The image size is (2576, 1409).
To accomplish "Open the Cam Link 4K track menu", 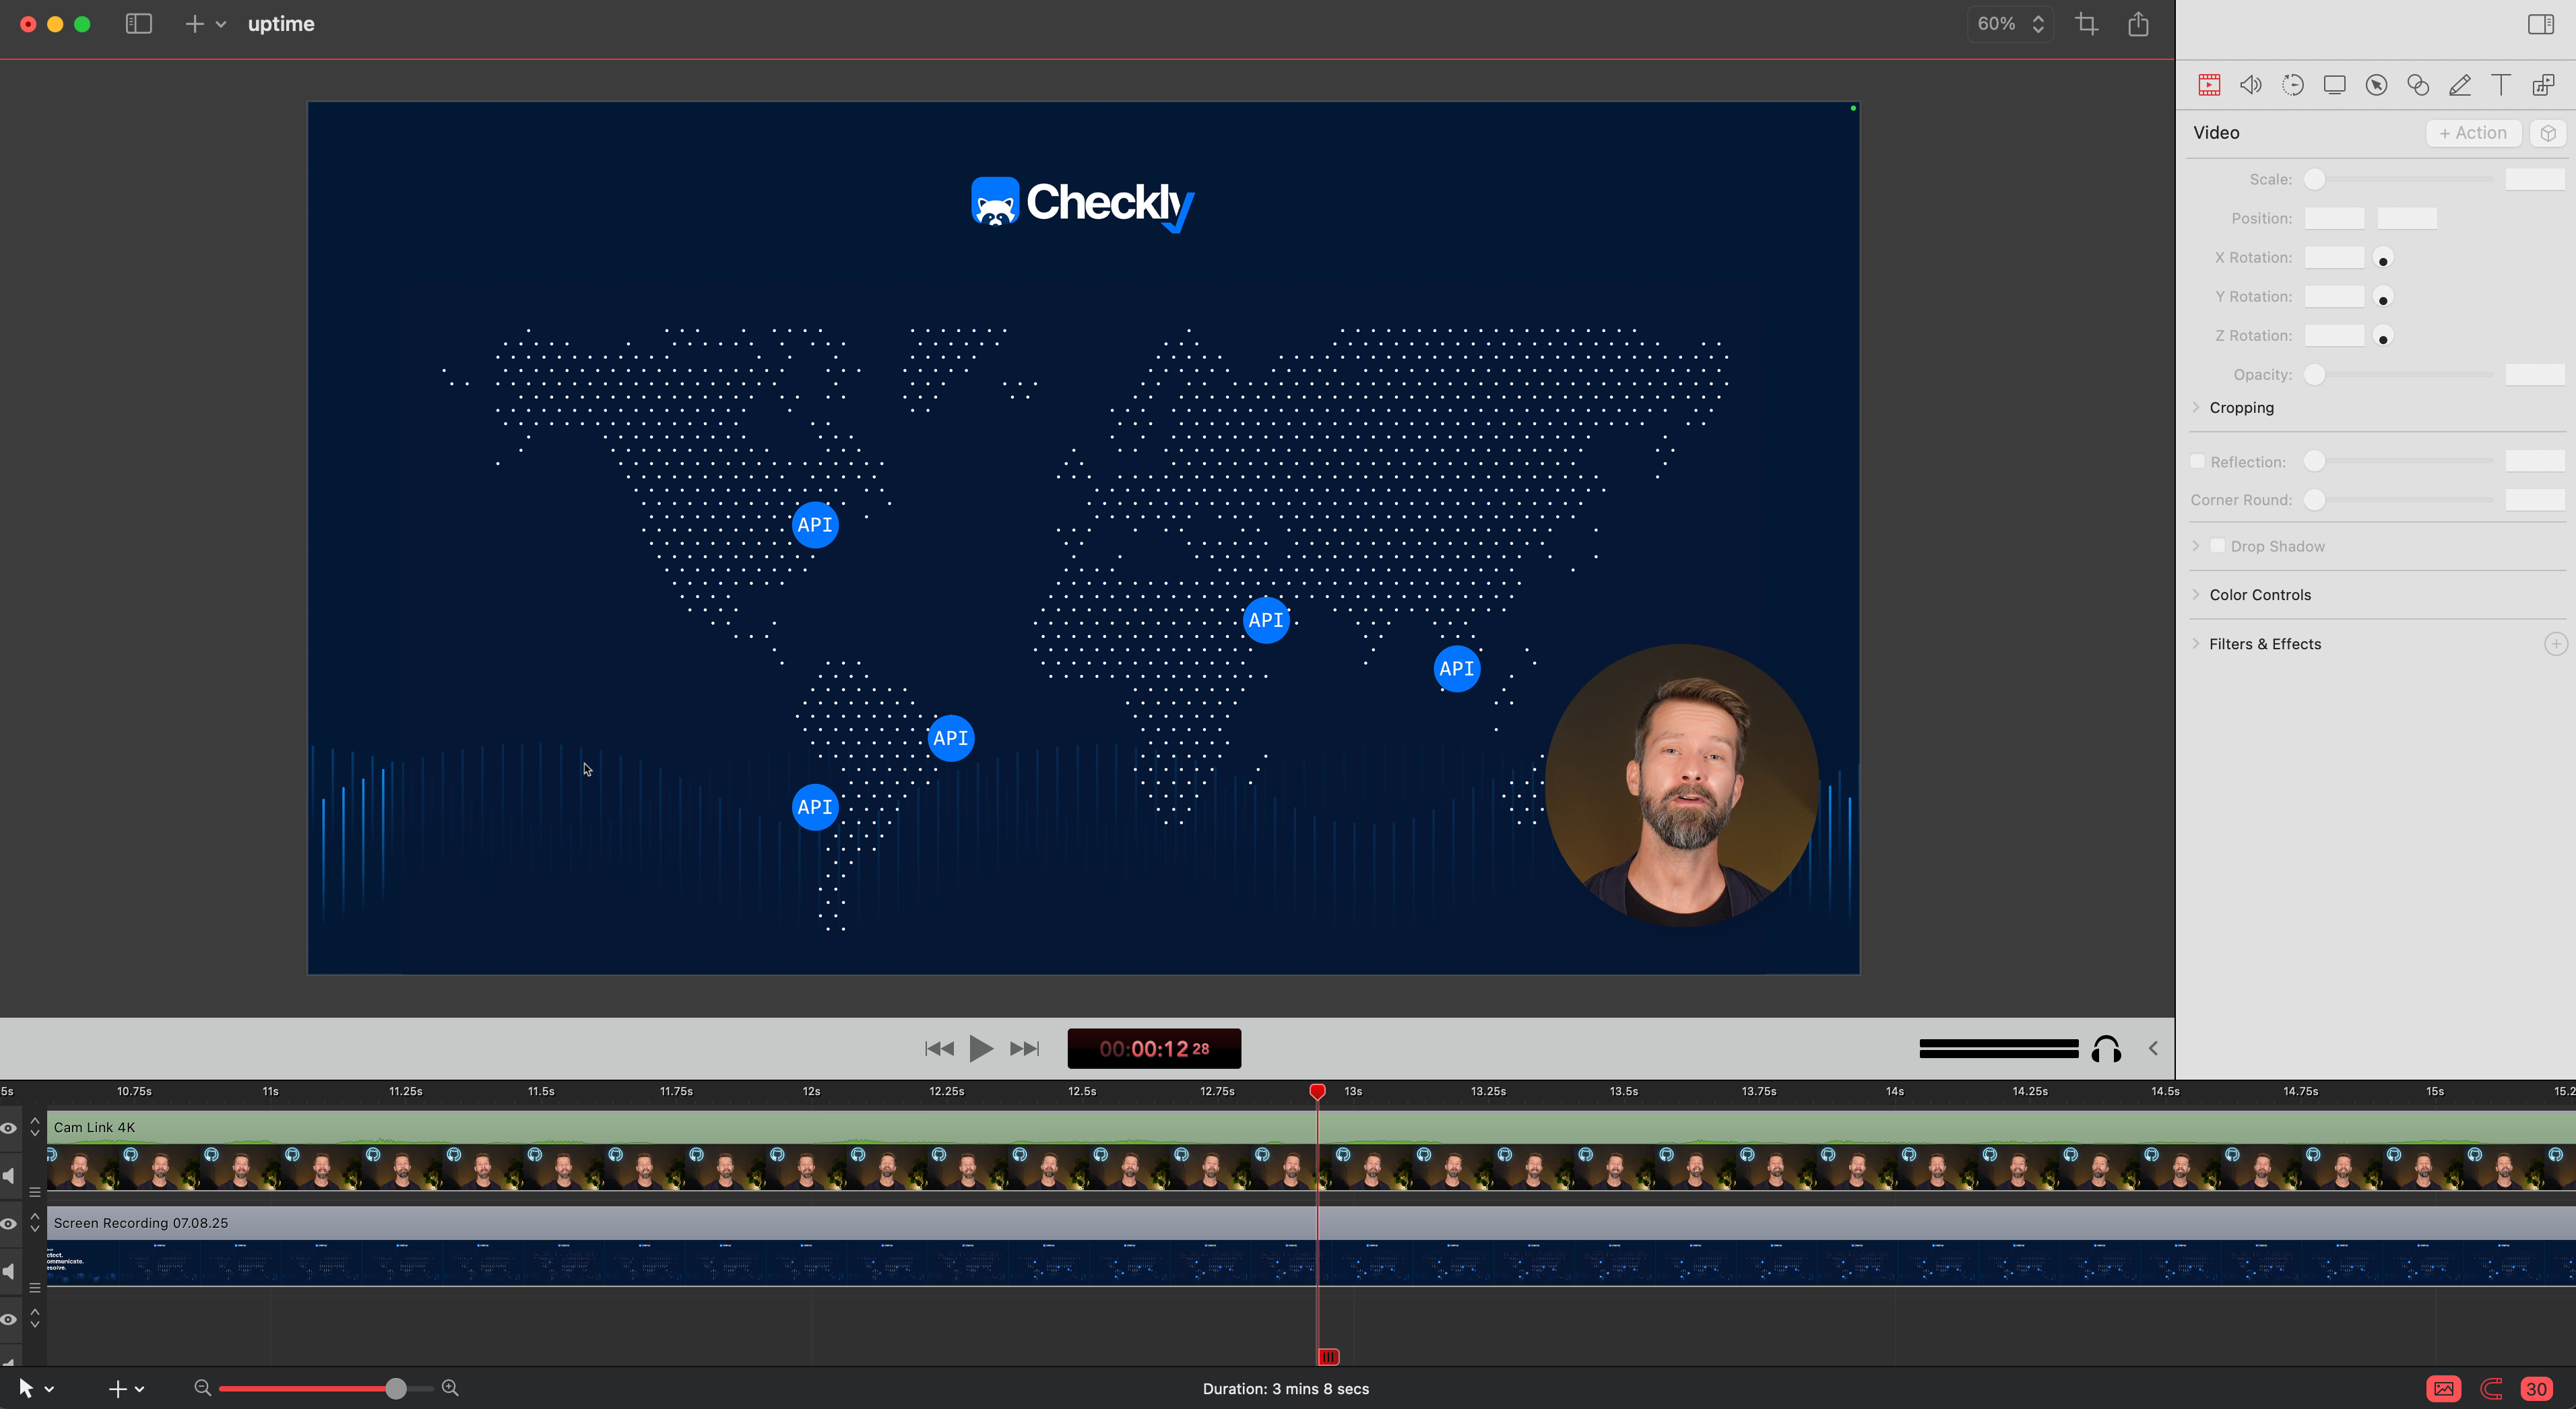I will point(35,1192).
